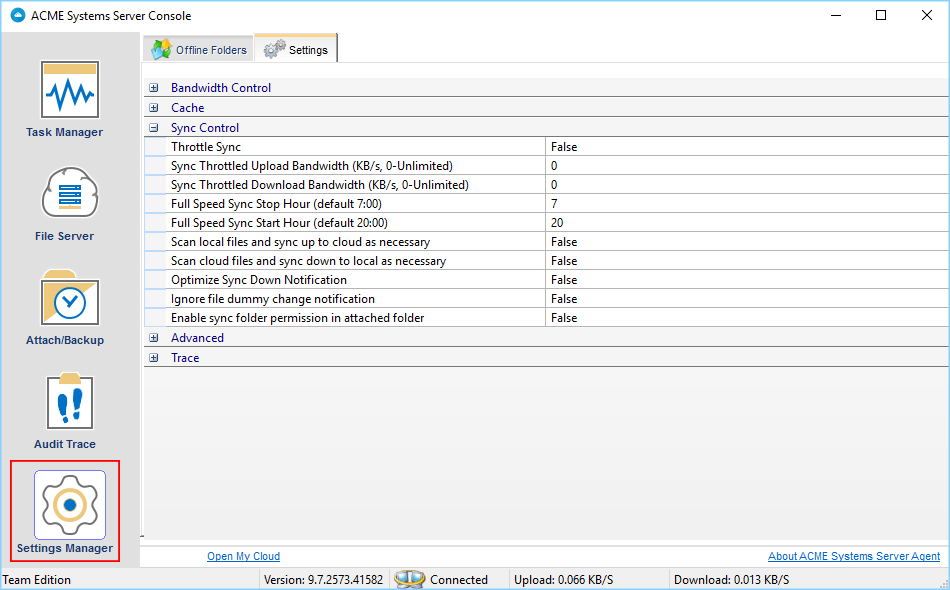Open the File Server cloud icon
This screenshot has height=590, width=950.
[70, 193]
